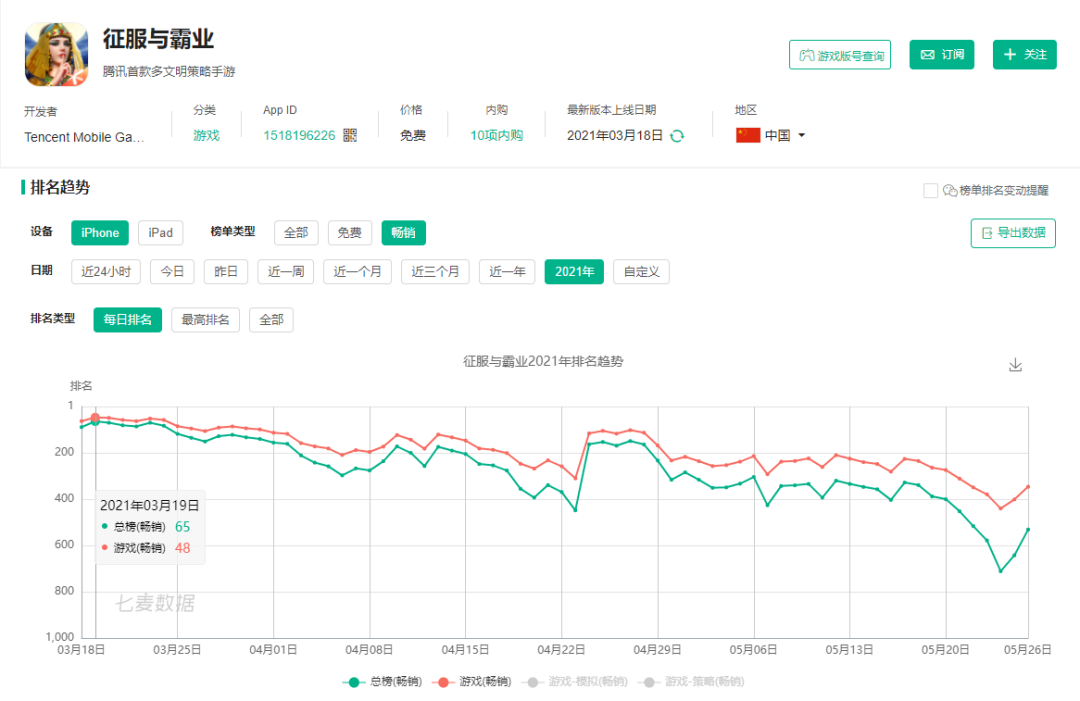The height and width of the screenshot is (701, 1080).
Task: Select 全部 ranking type option
Action: click(271, 320)
